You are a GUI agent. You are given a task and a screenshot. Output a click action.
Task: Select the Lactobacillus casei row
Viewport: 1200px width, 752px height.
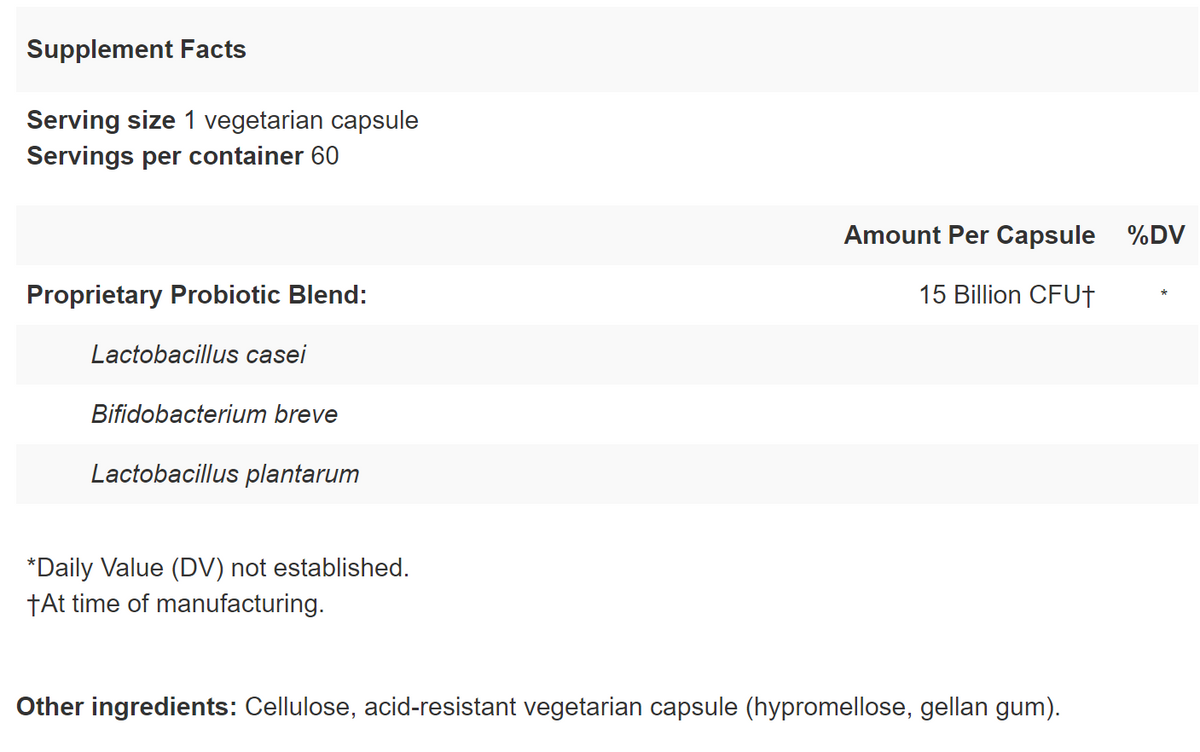point(198,354)
